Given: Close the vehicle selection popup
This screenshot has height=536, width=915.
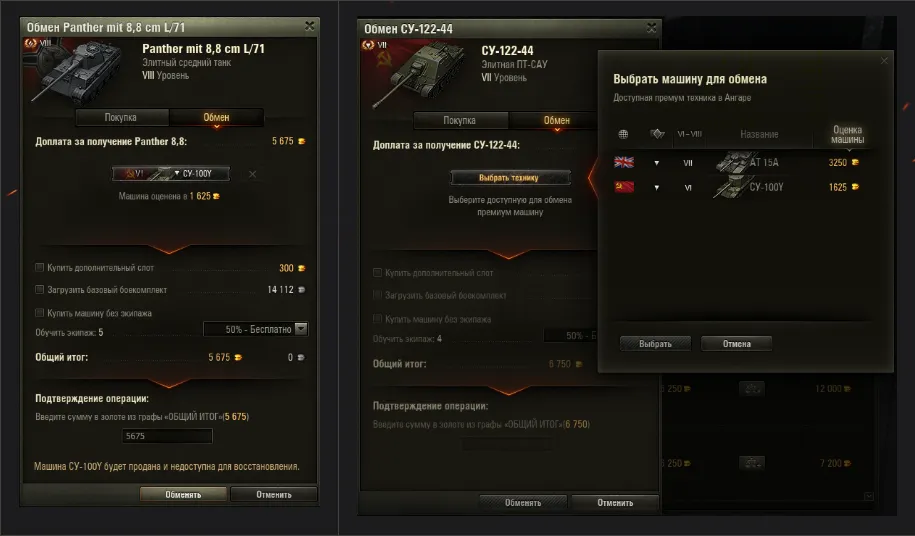Looking at the screenshot, I should [x=884, y=61].
